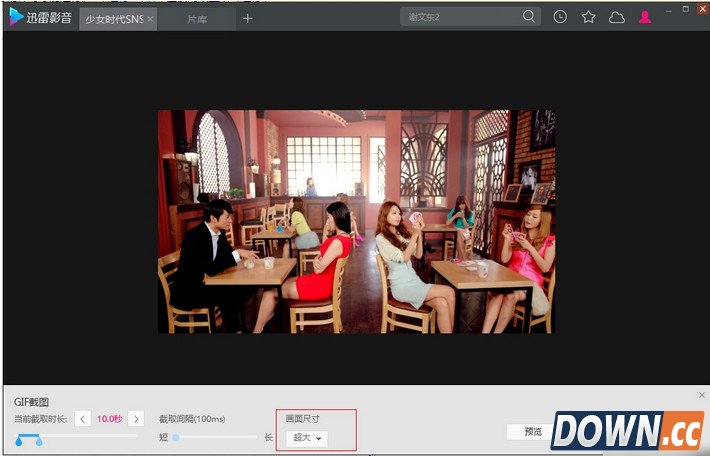Click the video frame in the player
710x456 pixels.
[355, 221]
